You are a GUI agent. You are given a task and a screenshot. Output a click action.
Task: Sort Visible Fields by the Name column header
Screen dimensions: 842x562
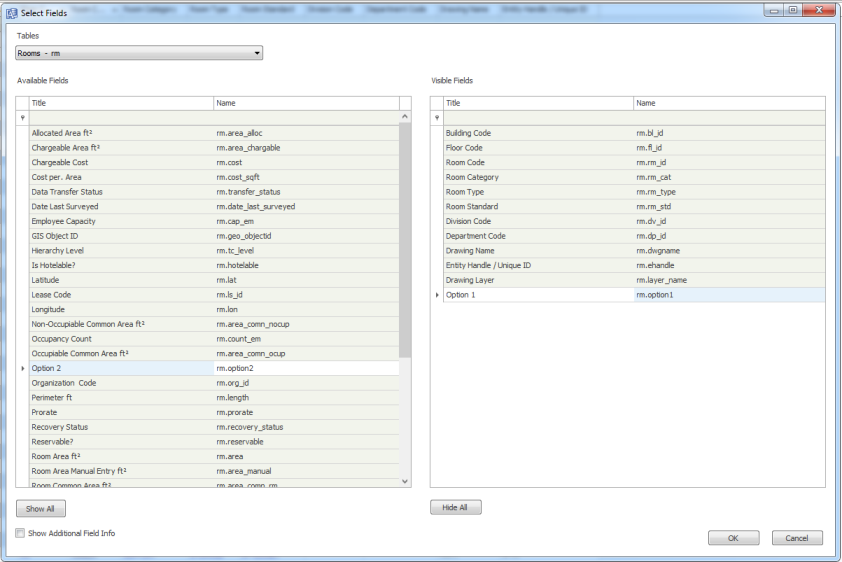728,103
